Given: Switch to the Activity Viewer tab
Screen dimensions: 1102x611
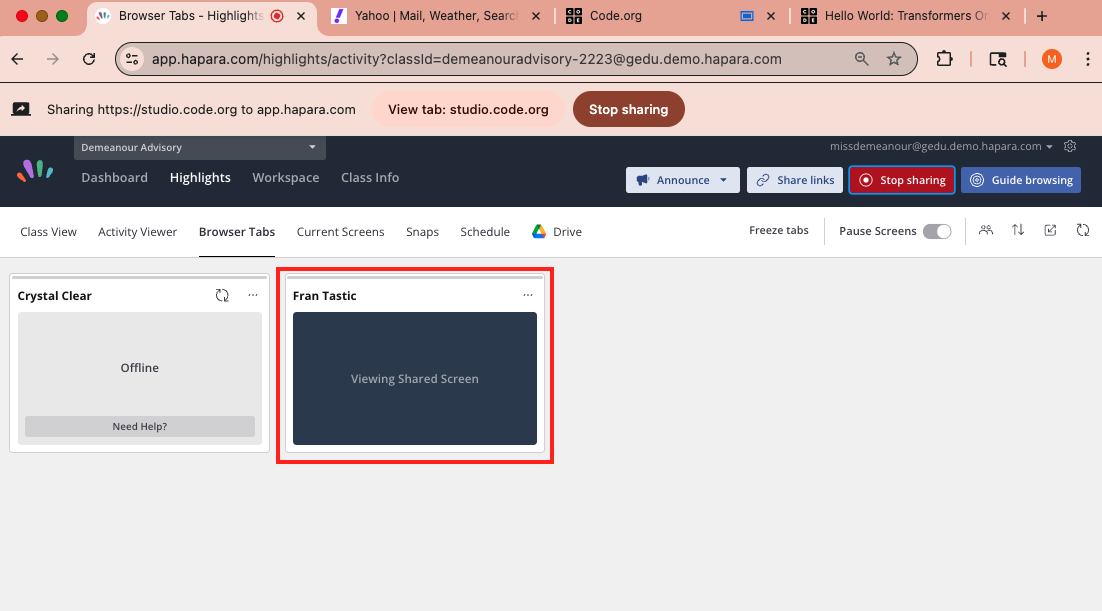Looking at the screenshot, I should [137, 231].
